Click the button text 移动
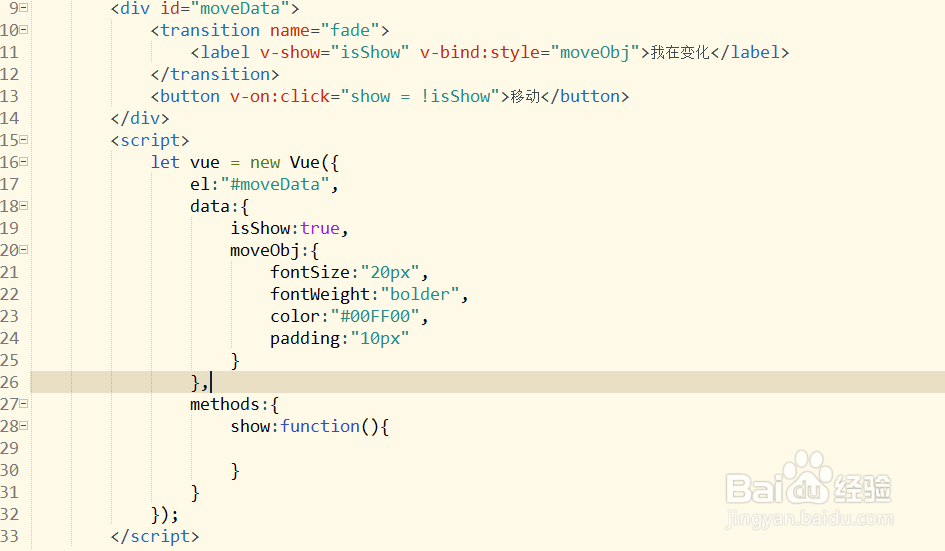Viewport: 945px width, 551px height. pyautogui.click(x=525, y=96)
